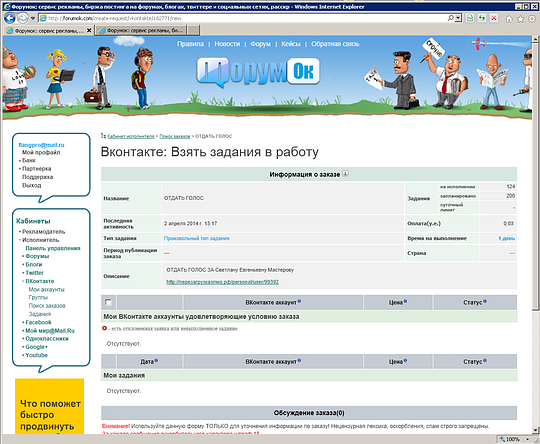
Task: Click hint dot by Статус in top table
Action: coord(485,301)
